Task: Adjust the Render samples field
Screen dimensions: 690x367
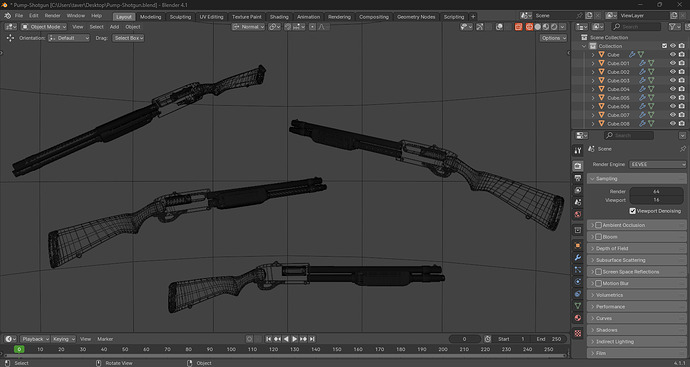Action: click(656, 191)
